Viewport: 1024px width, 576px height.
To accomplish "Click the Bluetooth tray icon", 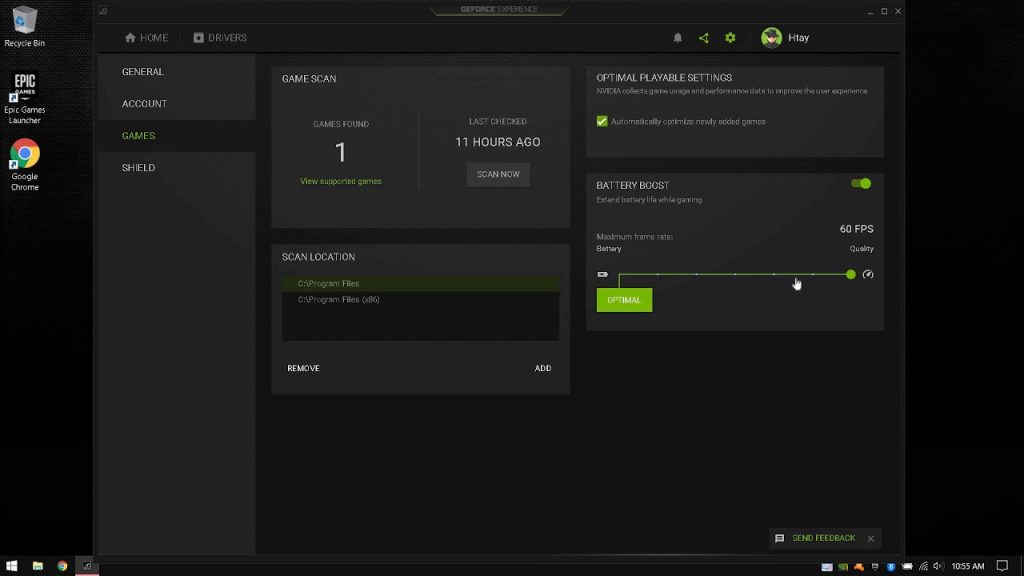I will pyautogui.click(x=891, y=567).
